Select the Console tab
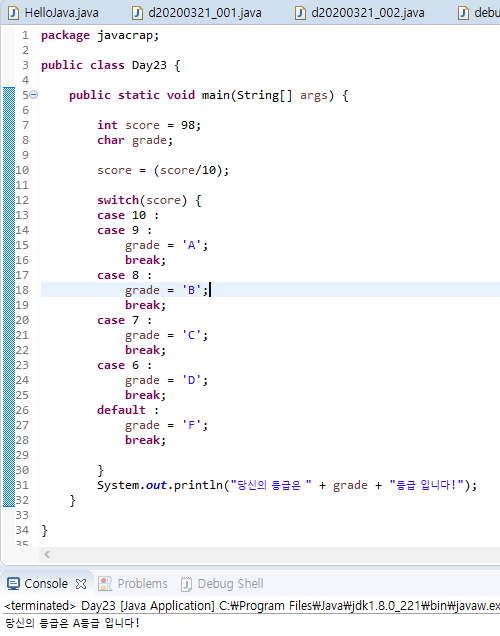This screenshot has width=500, height=636. 46,584
